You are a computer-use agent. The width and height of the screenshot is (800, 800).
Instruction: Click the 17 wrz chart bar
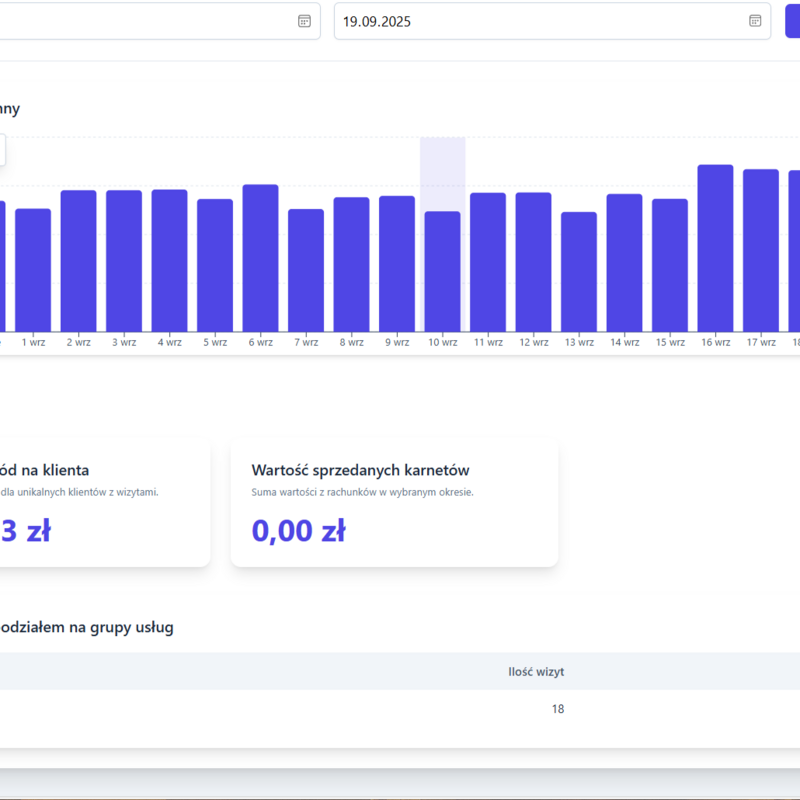pos(761,250)
